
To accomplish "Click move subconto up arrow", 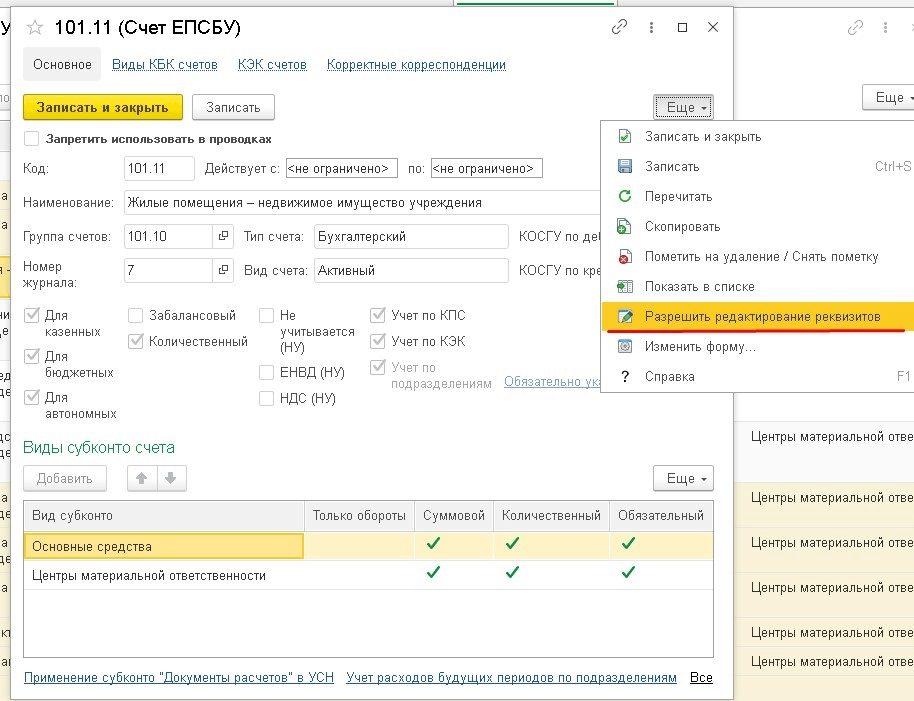I will pos(142,478).
